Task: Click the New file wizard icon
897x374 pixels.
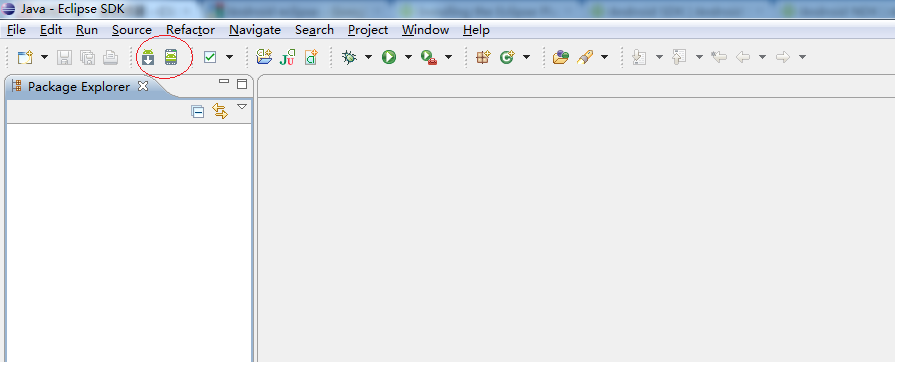Action: pyautogui.click(x=25, y=57)
